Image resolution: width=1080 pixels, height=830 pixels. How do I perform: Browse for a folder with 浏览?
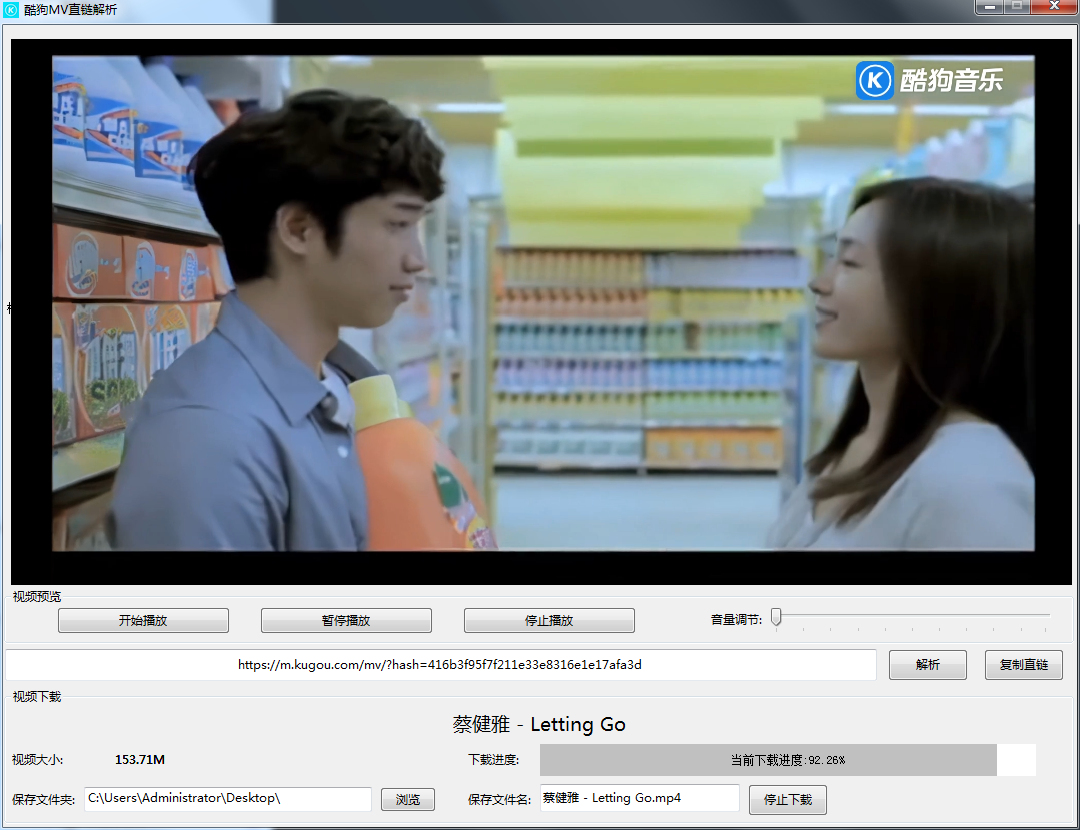coord(408,800)
